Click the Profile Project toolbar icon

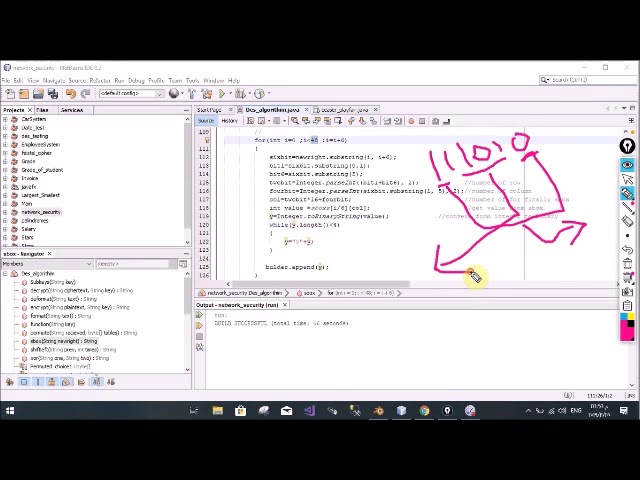[x=259, y=94]
